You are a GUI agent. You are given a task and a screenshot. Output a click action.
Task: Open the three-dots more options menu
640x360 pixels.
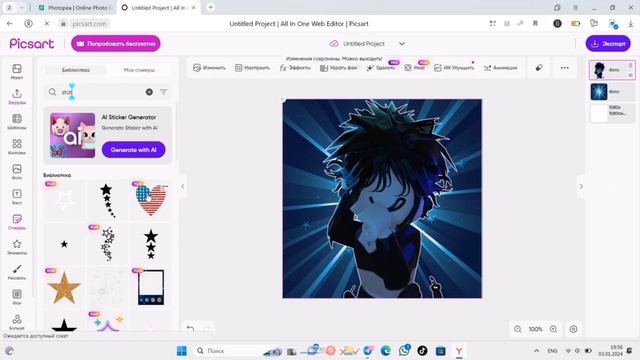point(564,68)
